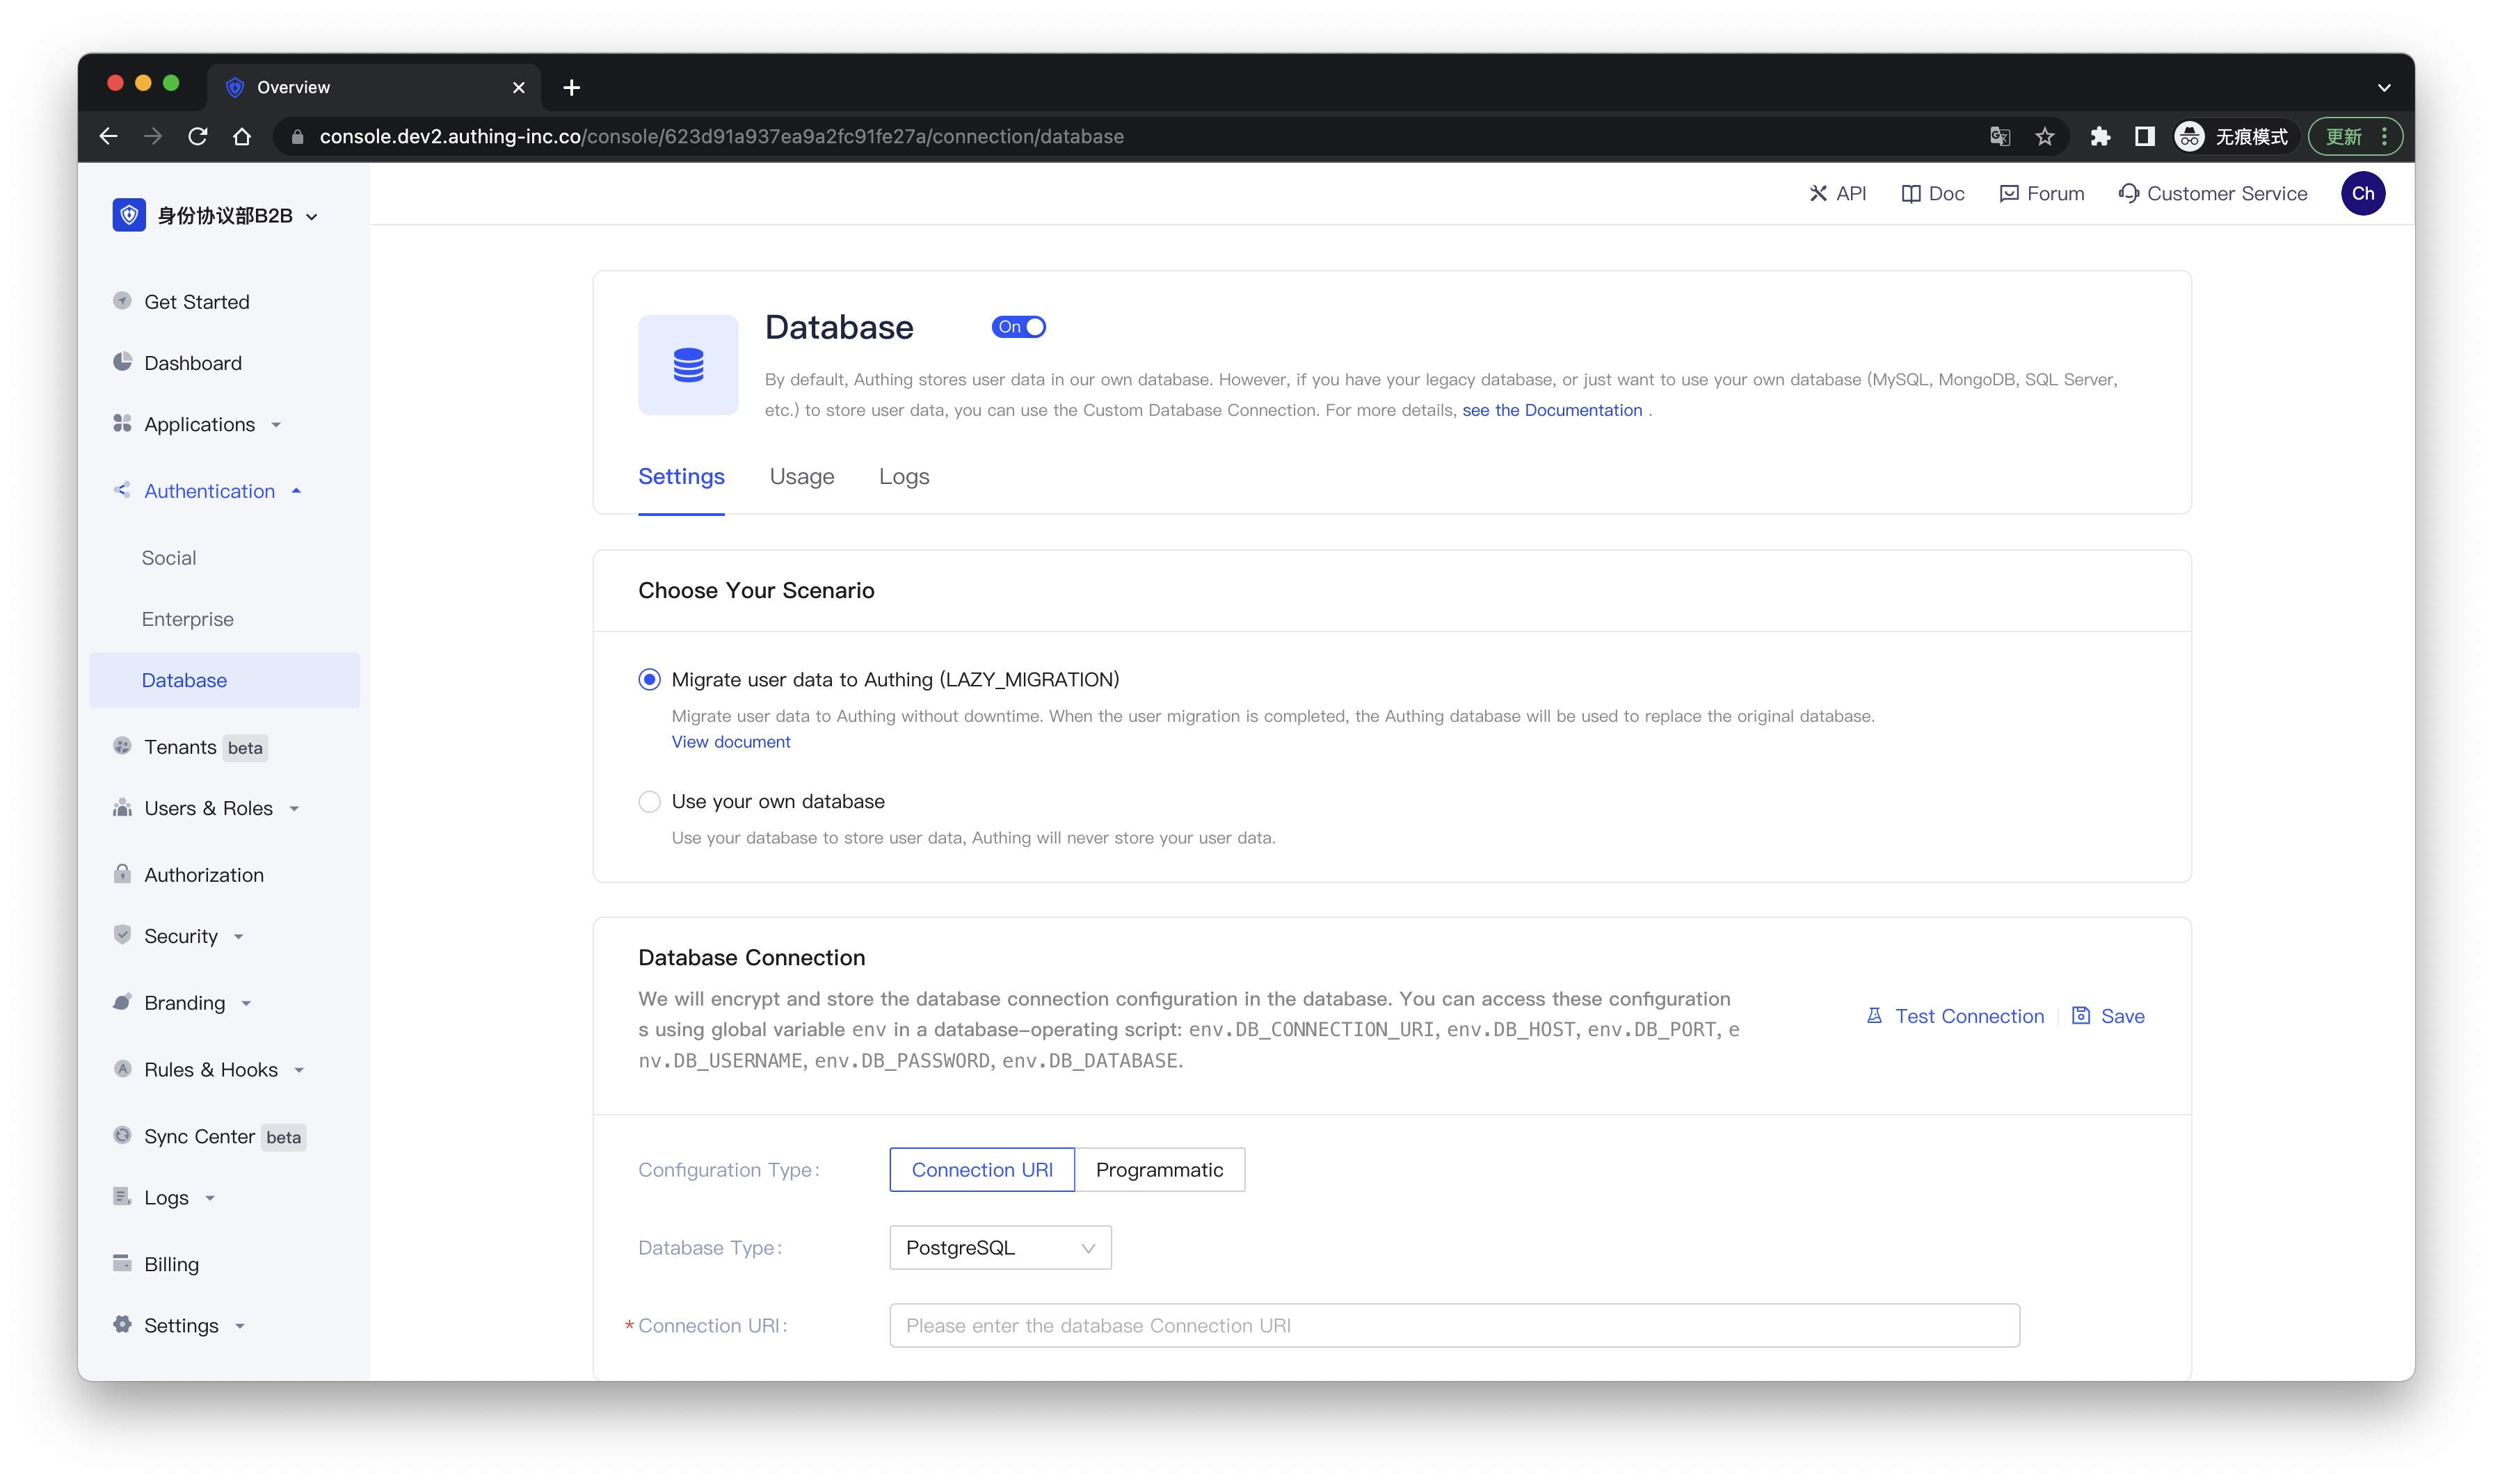Click the Database icon in sidebar
This screenshot has width=2493, height=1484.
[x=184, y=679]
